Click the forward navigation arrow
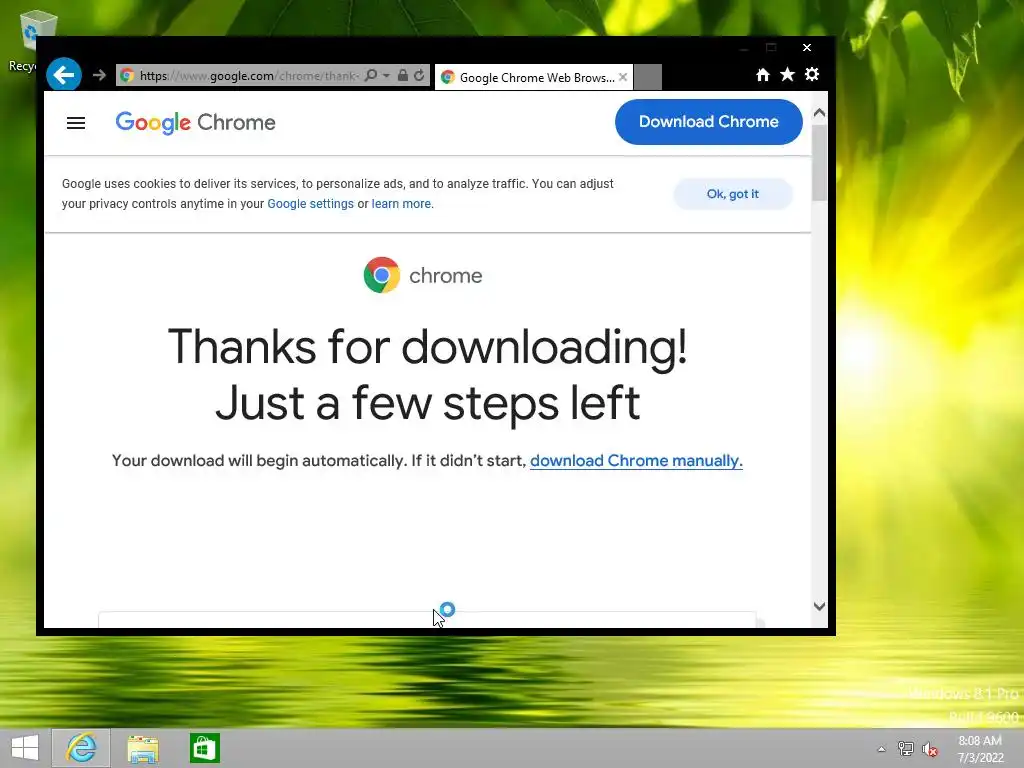 point(99,76)
